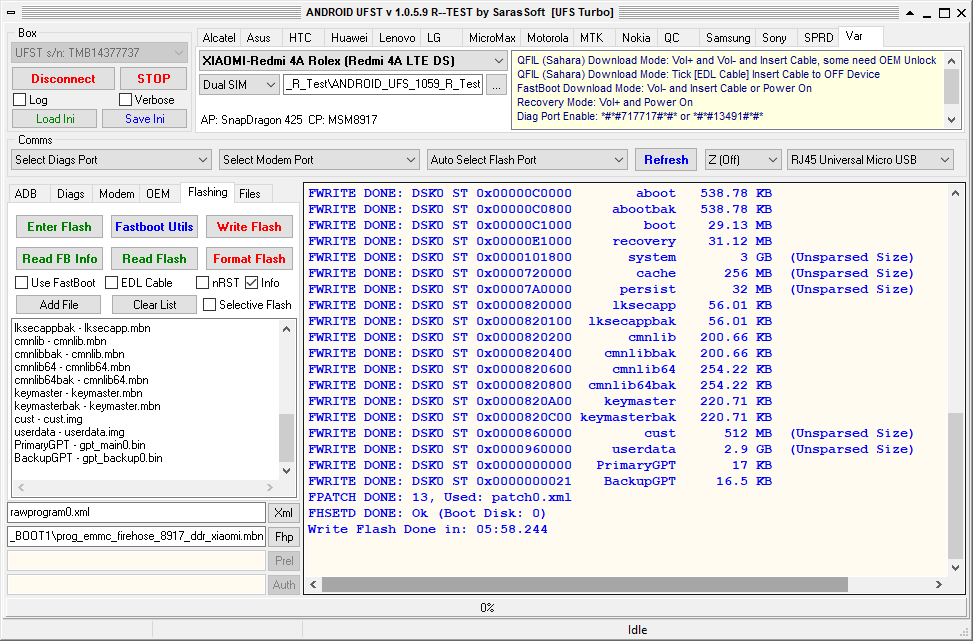This screenshot has height=641, width=973.
Task: Enable the Use FastBoot checkbox
Action: click(x=22, y=283)
